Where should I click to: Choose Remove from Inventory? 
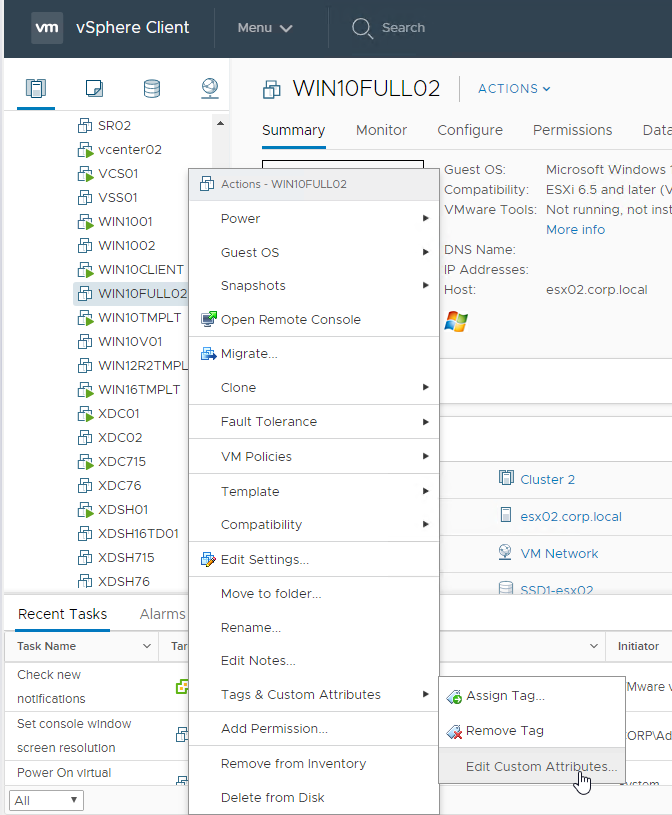pyautogui.click(x=314, y=764)
